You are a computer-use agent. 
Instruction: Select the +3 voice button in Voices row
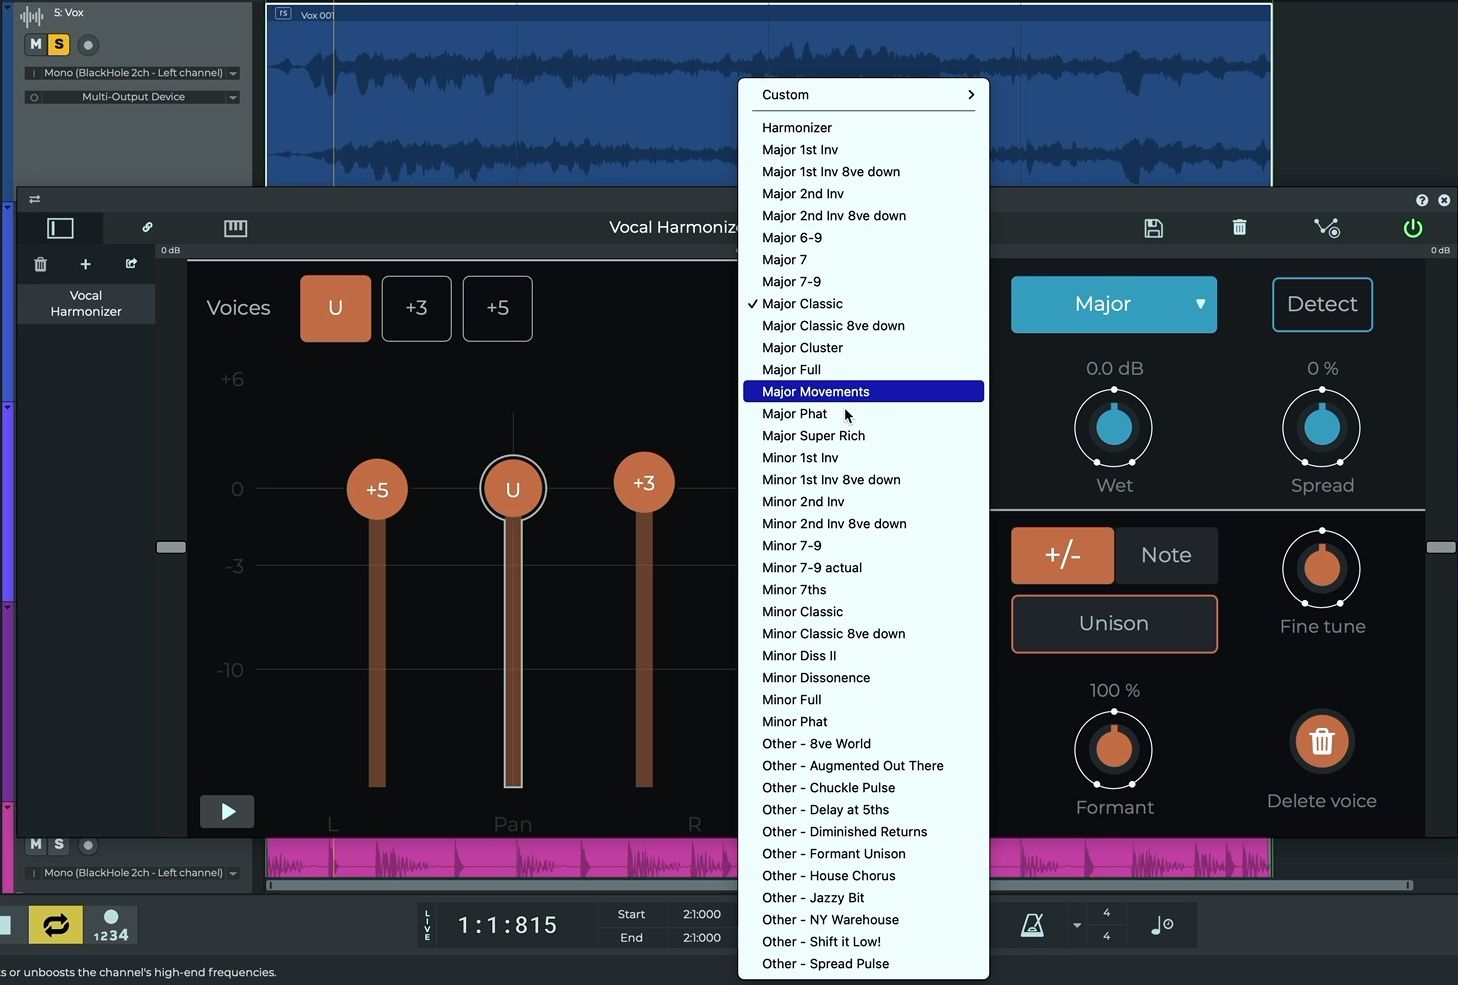(416, 308)
